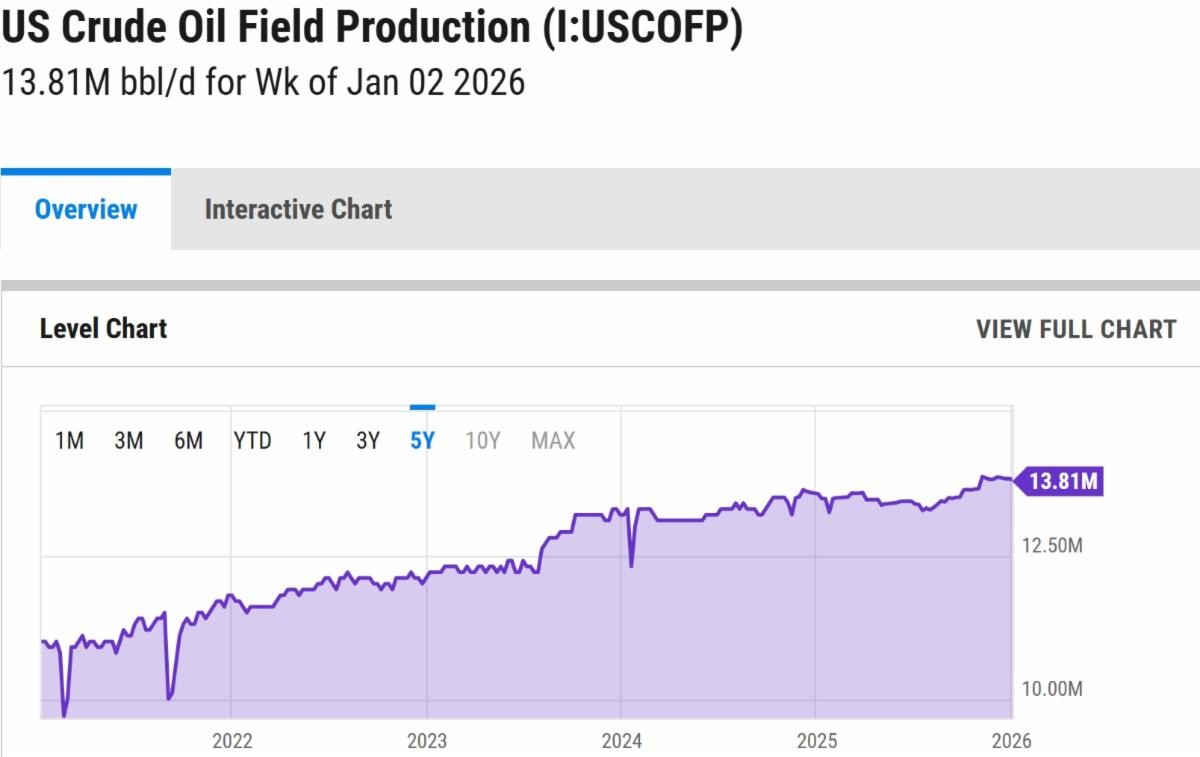Click the 2022 x-axis label
Image resolution: width=1200 pixels, height=757 pixels.
[x=232, y=741]
